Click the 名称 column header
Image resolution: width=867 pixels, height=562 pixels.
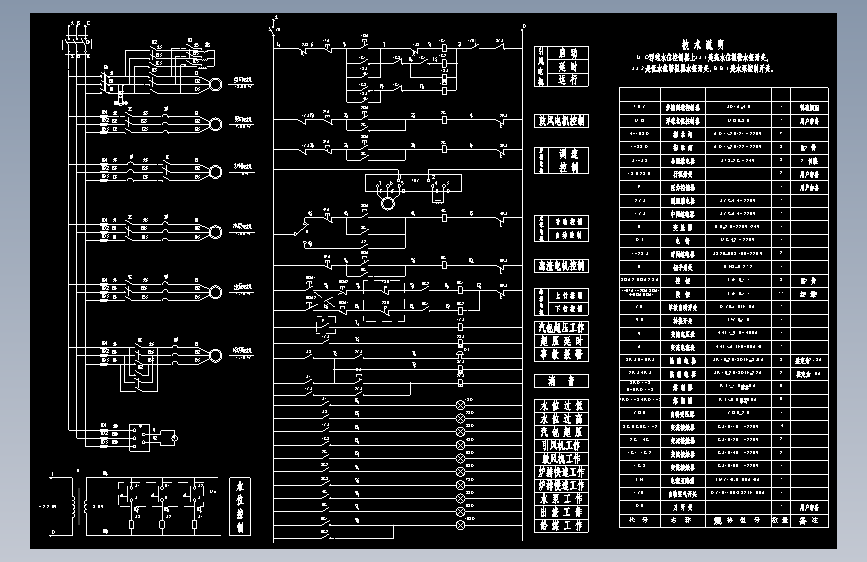click(682, 520)
